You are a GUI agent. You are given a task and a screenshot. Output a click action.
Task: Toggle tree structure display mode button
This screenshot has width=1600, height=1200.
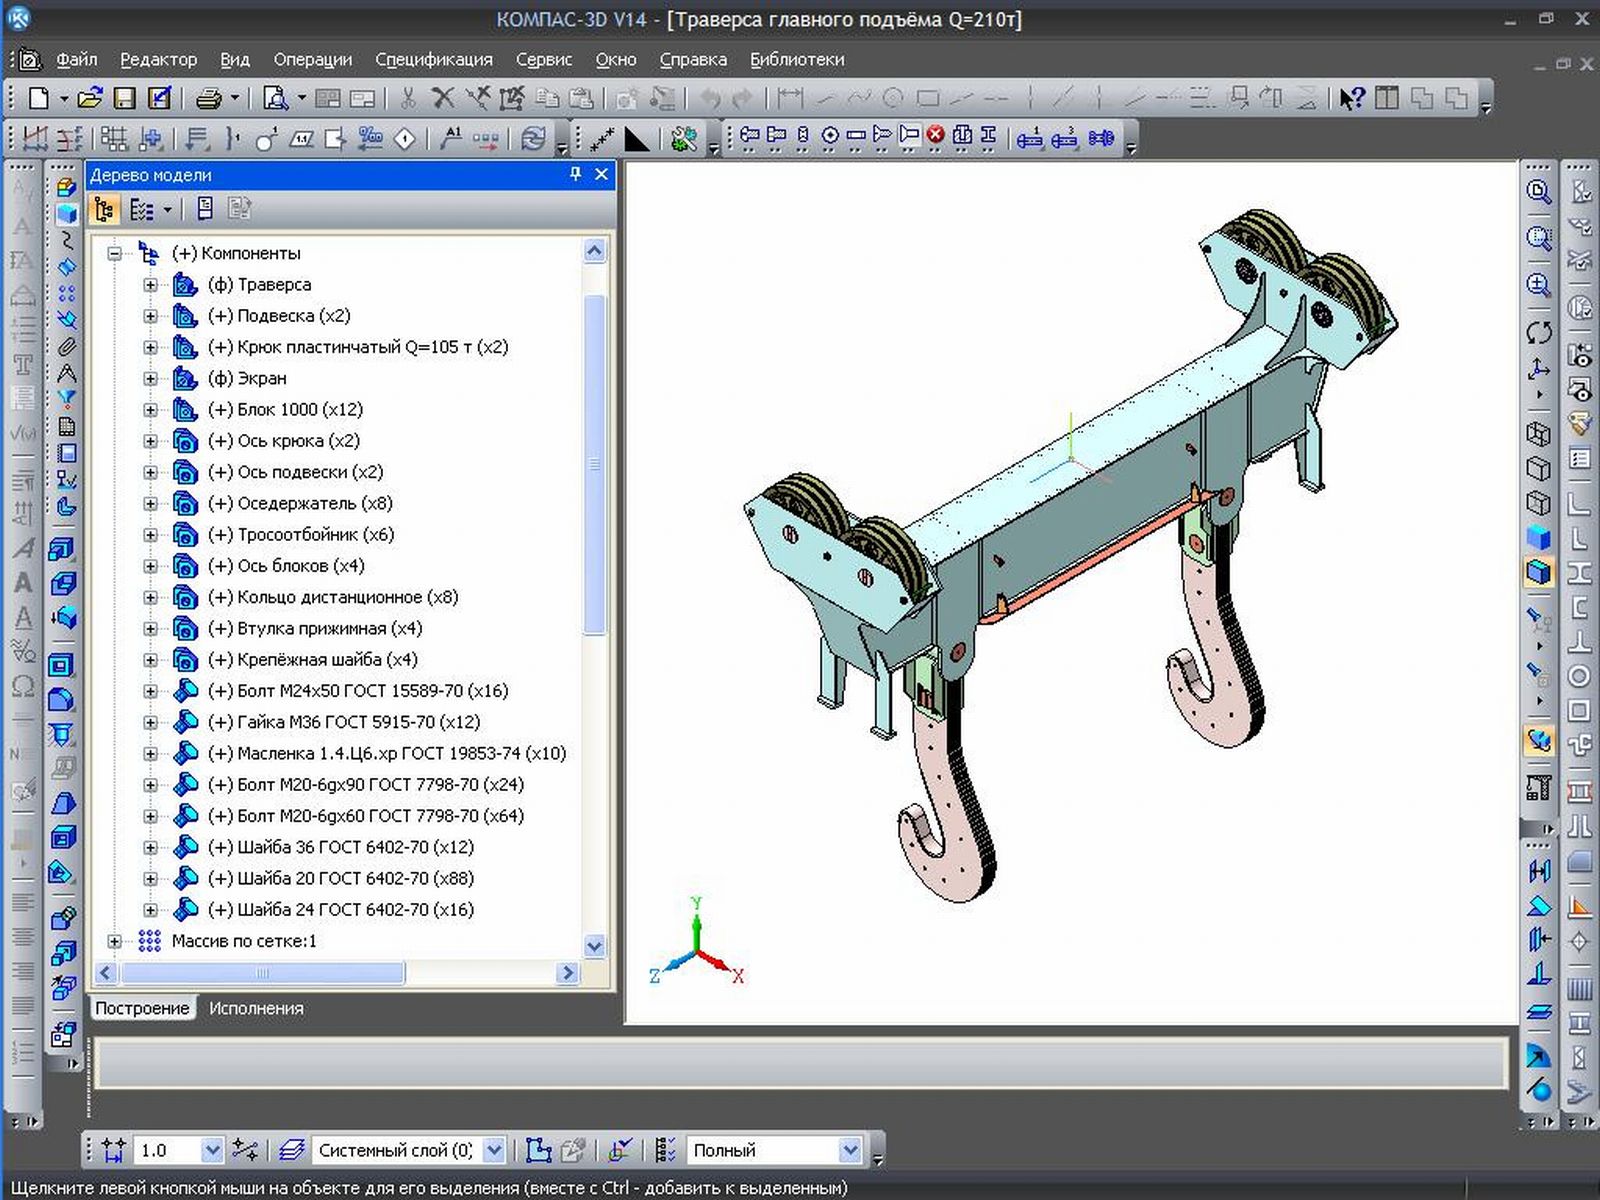tap(104, 209)
